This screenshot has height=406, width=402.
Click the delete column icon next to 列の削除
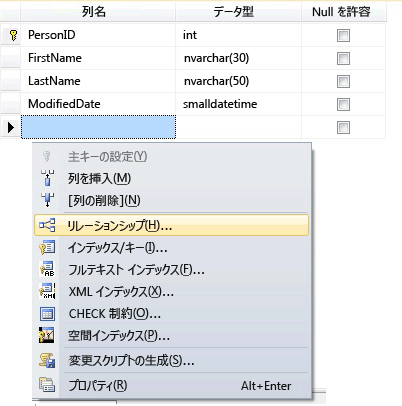(47, 200)
